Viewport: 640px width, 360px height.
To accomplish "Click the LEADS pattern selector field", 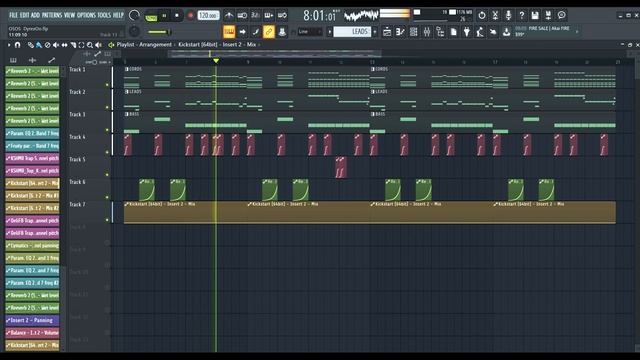I will (x=352, y=31).
